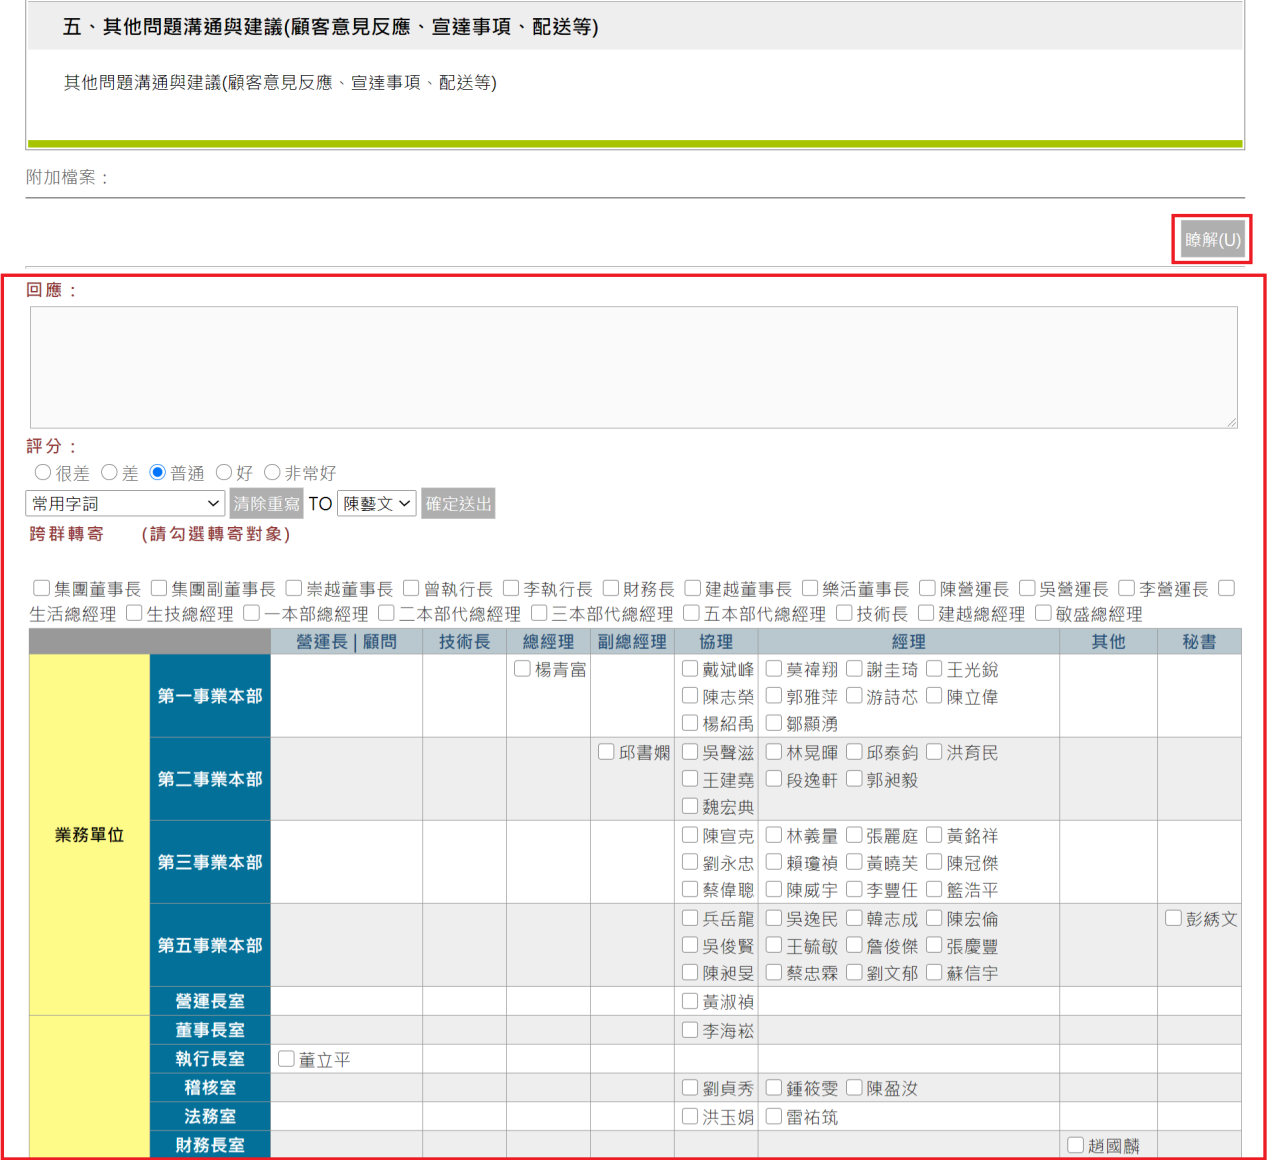Select the 非常好 rating option
The height and width of the screenshot is (1160, 1268).
(272, 472)
